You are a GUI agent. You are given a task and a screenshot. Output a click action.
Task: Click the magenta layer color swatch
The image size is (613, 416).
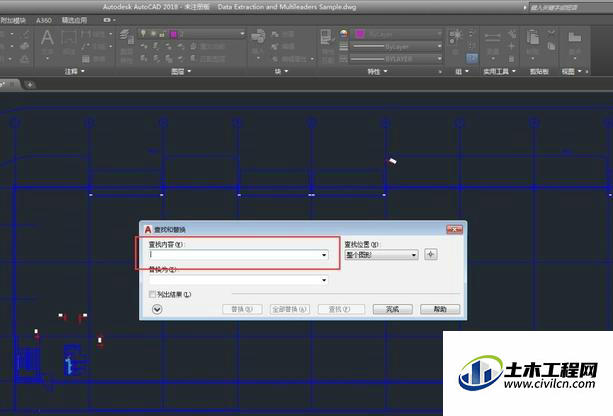click(174, 34)
